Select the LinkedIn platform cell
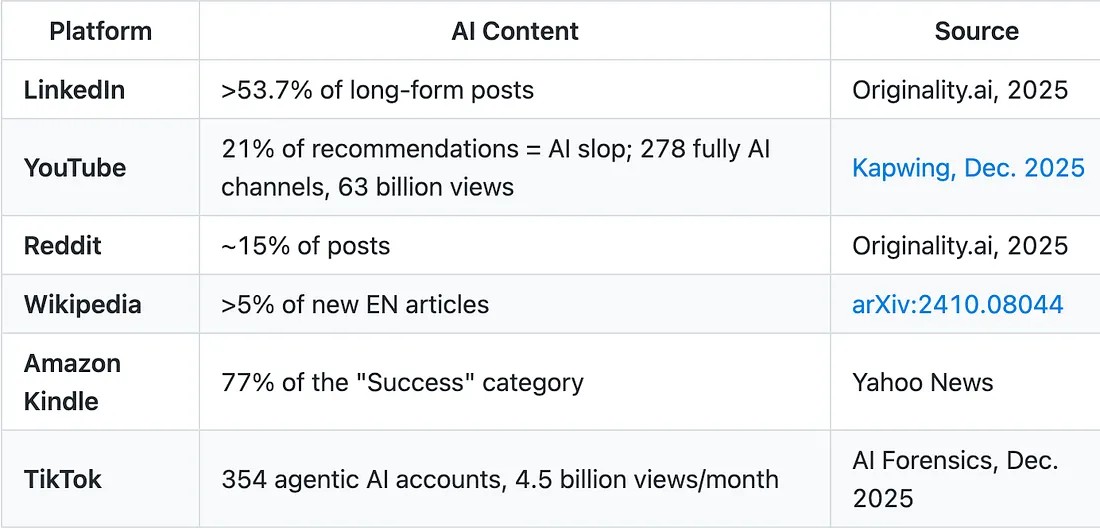This screenshot has width=1100, height=528. 74,90
